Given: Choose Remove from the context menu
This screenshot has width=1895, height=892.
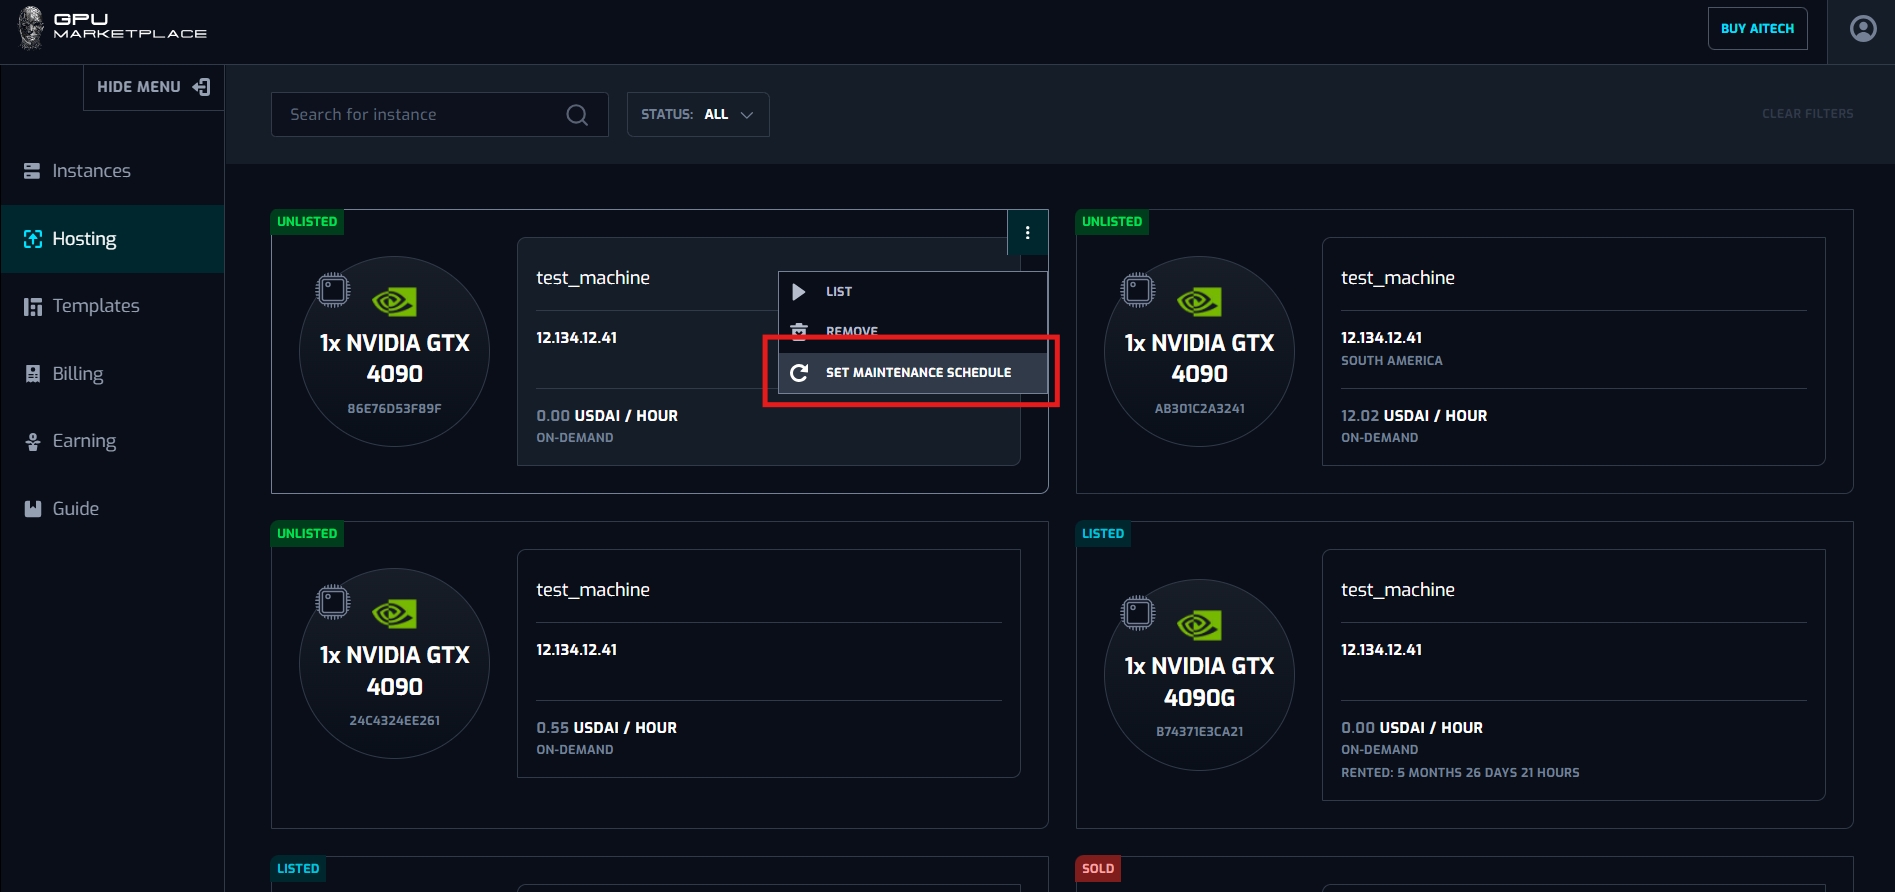Looking at the screenshot, I should coord(851,328).
